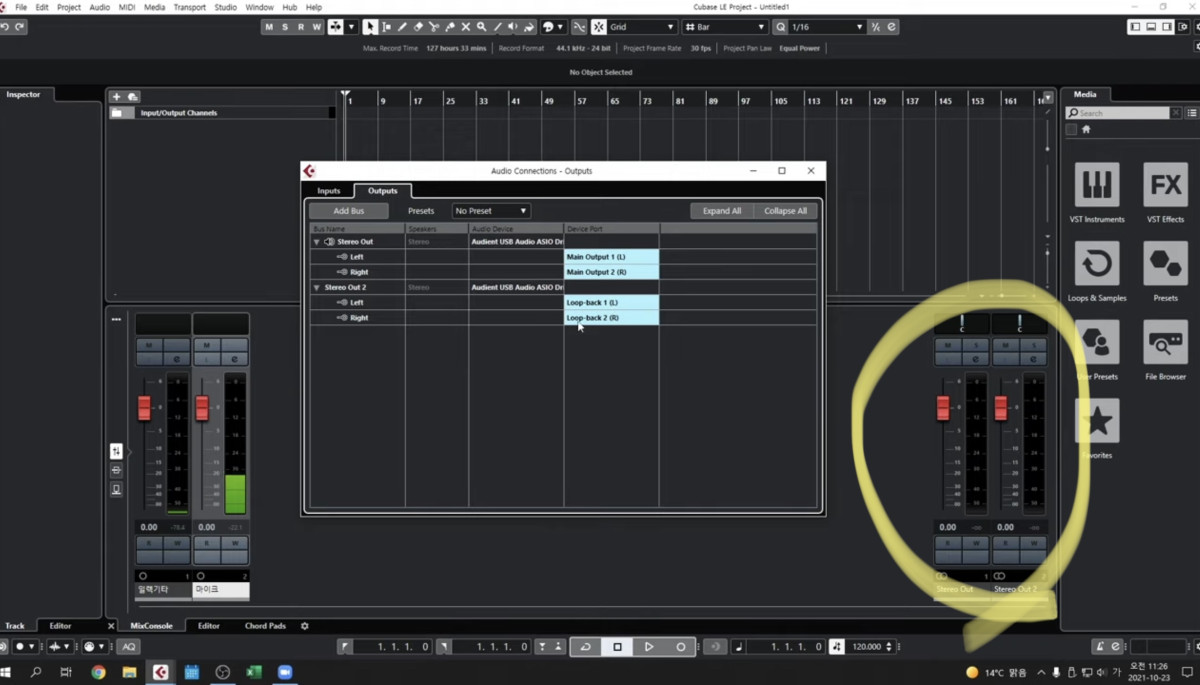Click the Media rack search field
Screen dimensions: 1200x685
tap(1118, 113)
